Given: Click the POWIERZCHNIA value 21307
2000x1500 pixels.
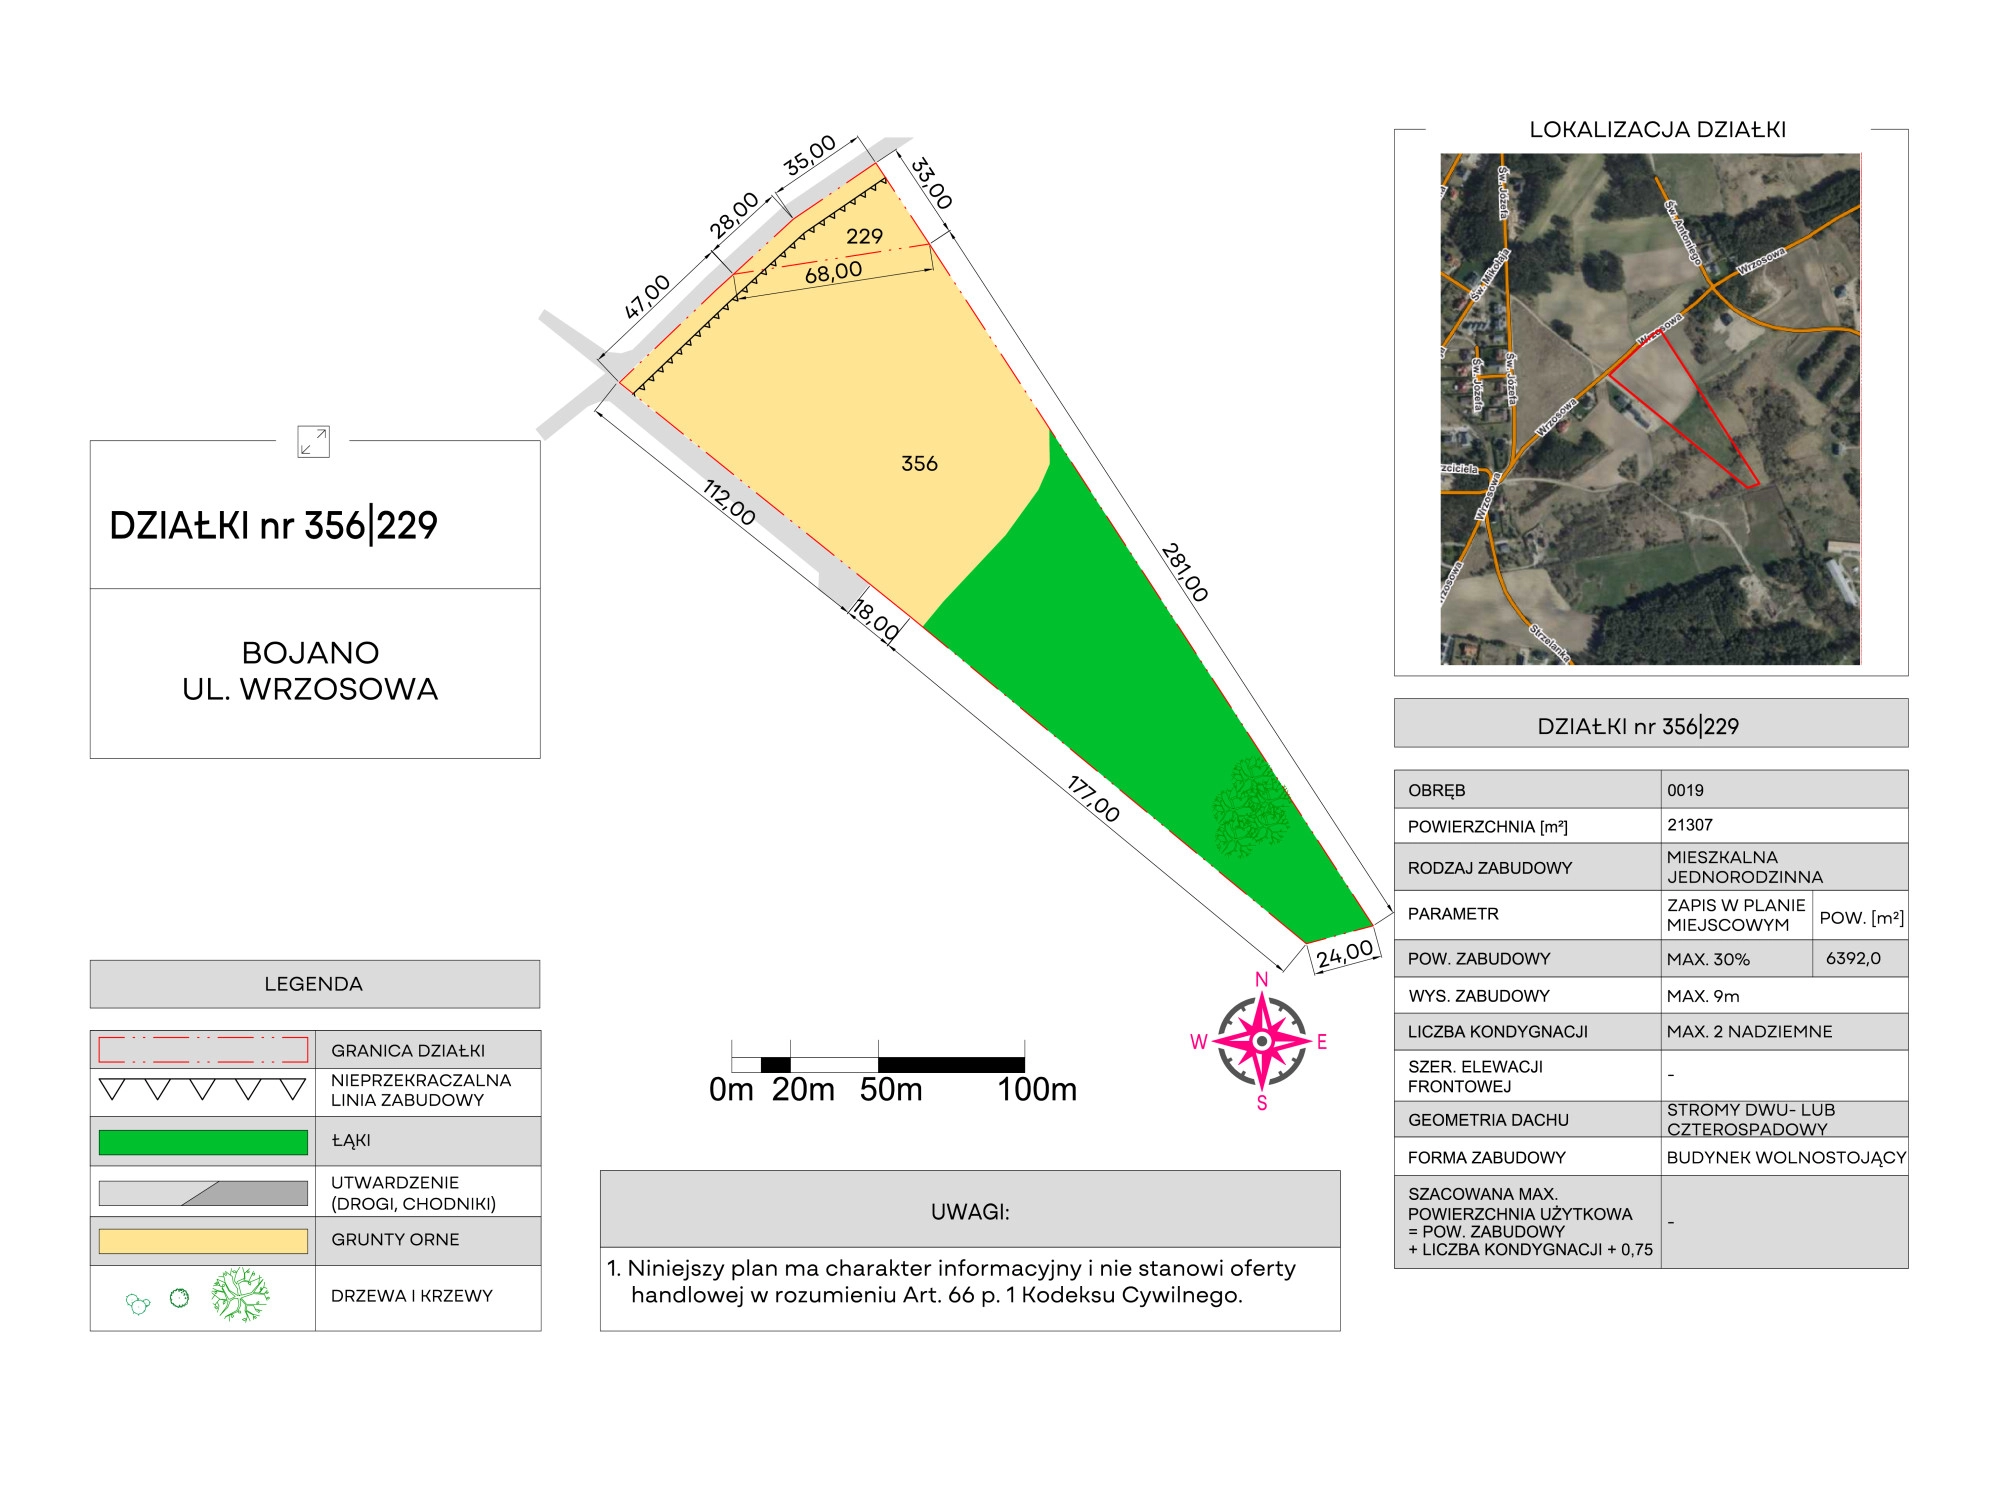Looking at the screenshot, I should (1690, 825).
